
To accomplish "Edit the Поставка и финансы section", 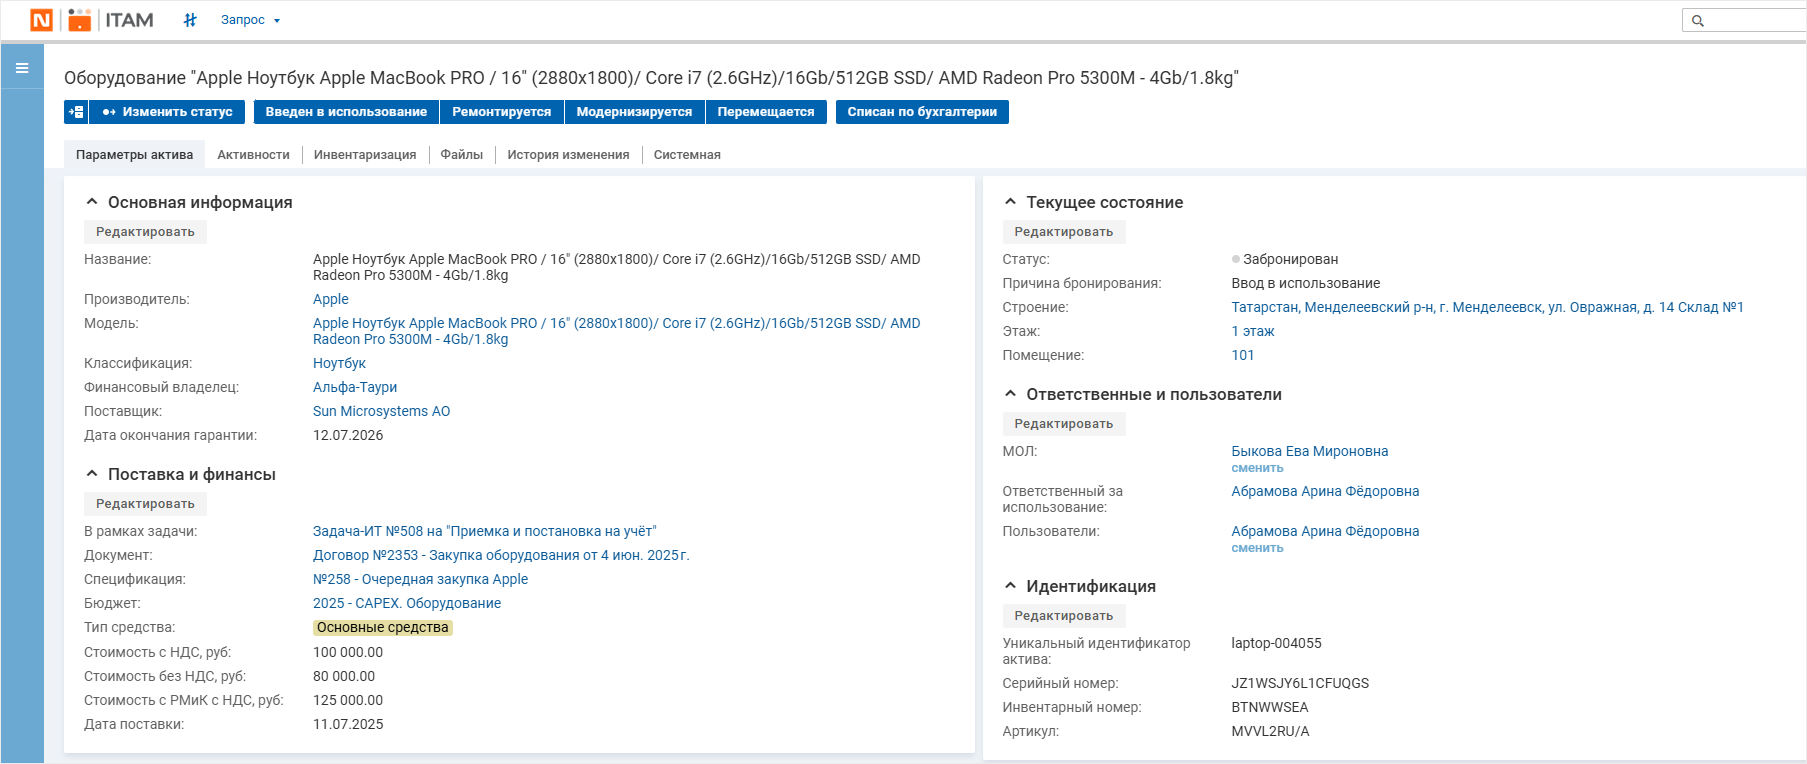I will (x=145, y=504).
